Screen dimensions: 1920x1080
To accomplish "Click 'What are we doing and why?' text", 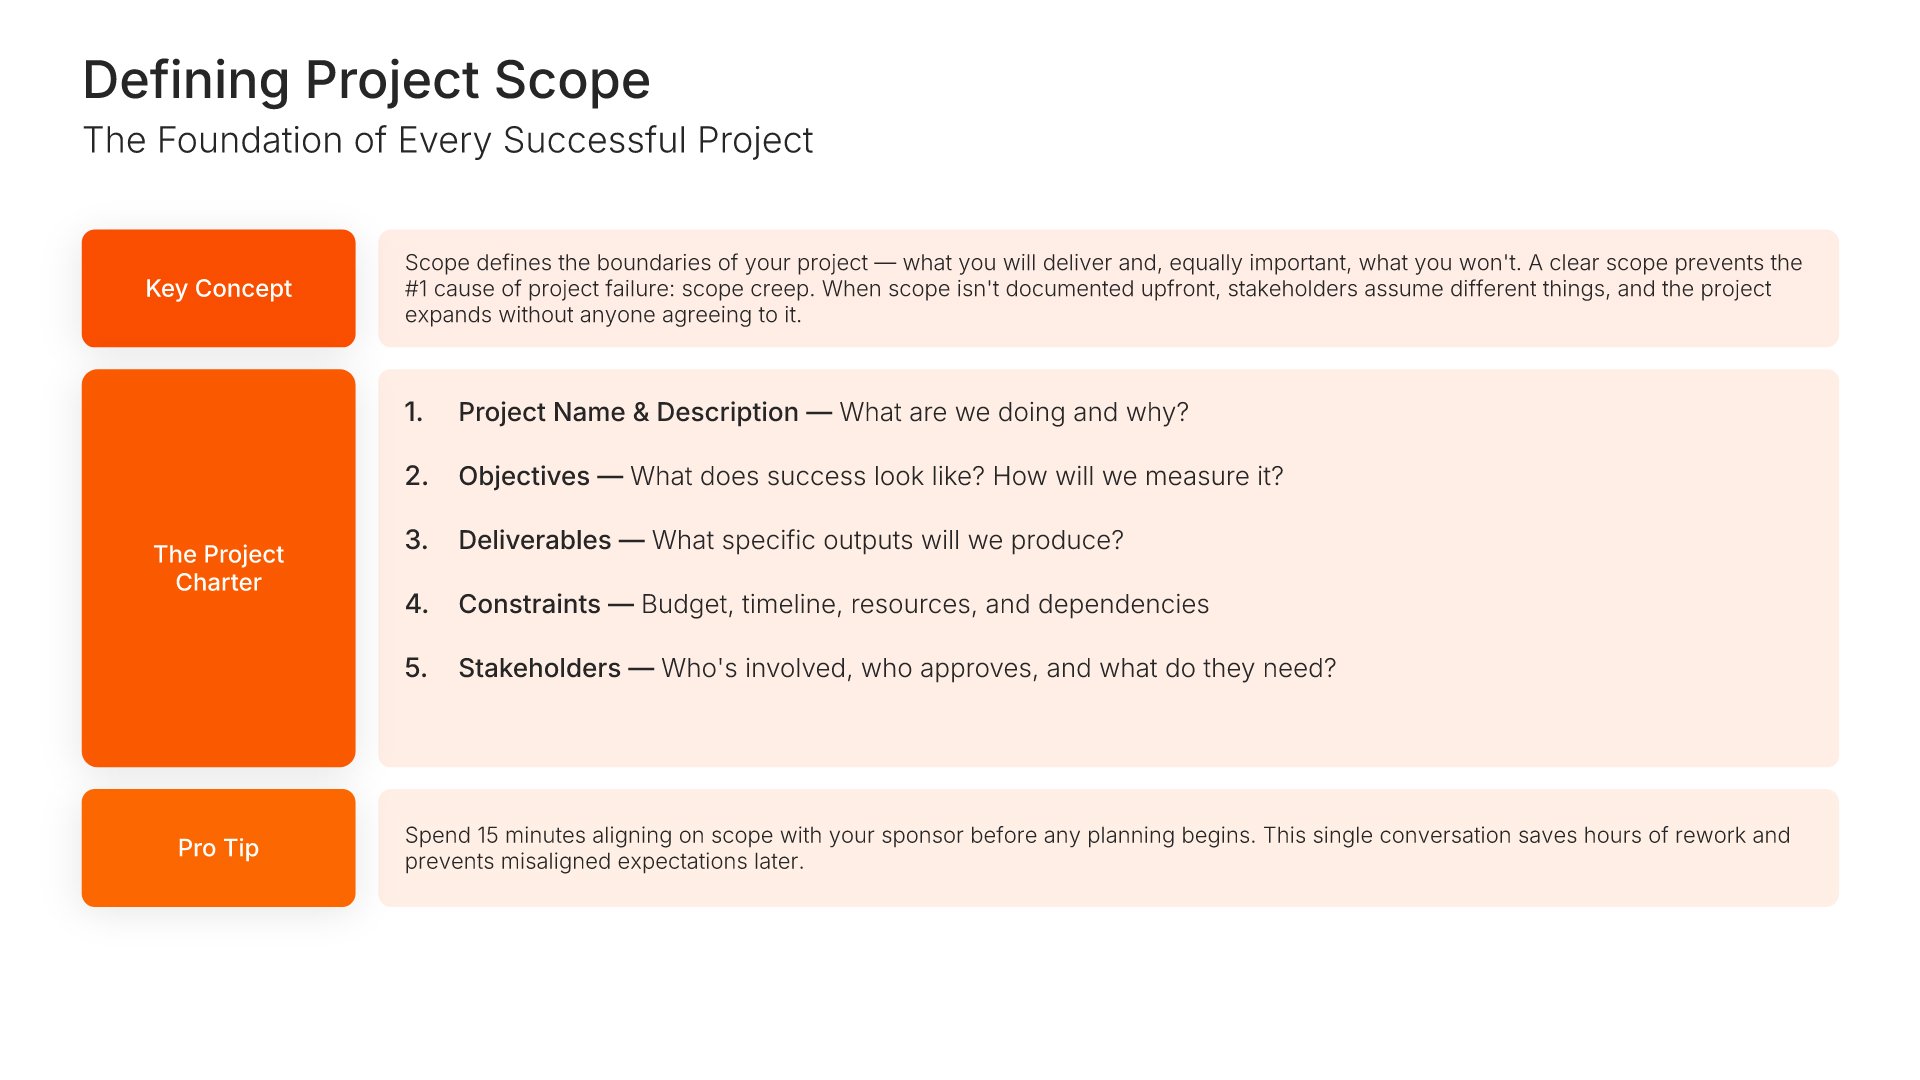I will click(1014, 412).
